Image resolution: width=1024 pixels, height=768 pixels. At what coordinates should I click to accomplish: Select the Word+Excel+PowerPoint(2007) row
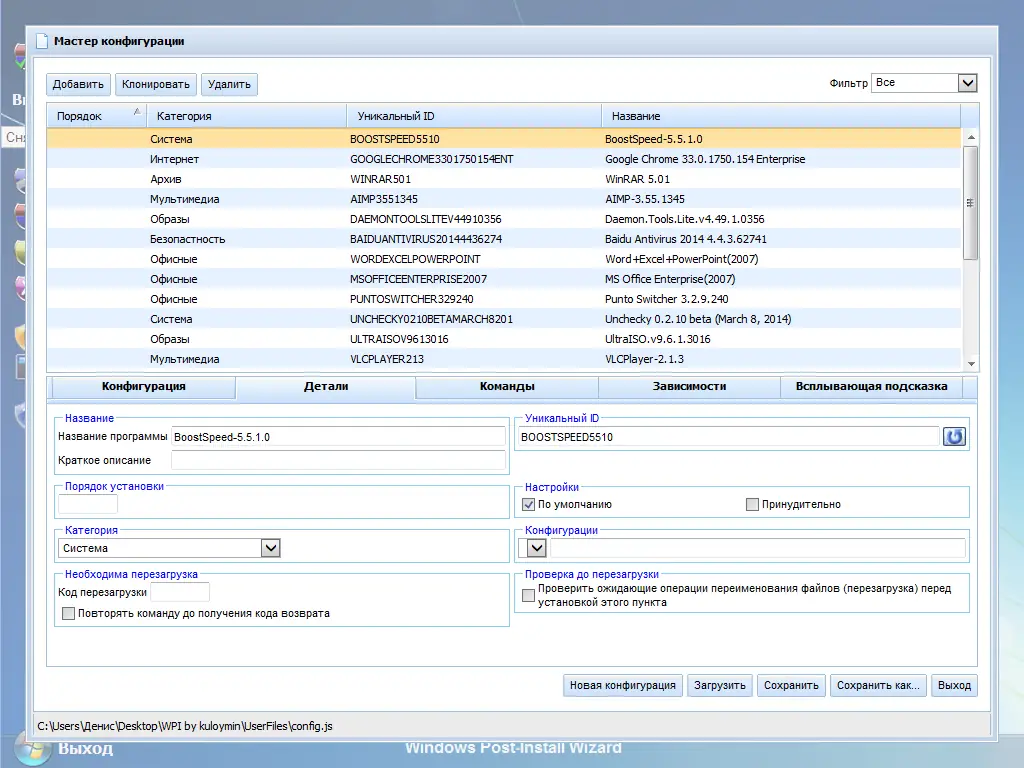tap(504, 259)
